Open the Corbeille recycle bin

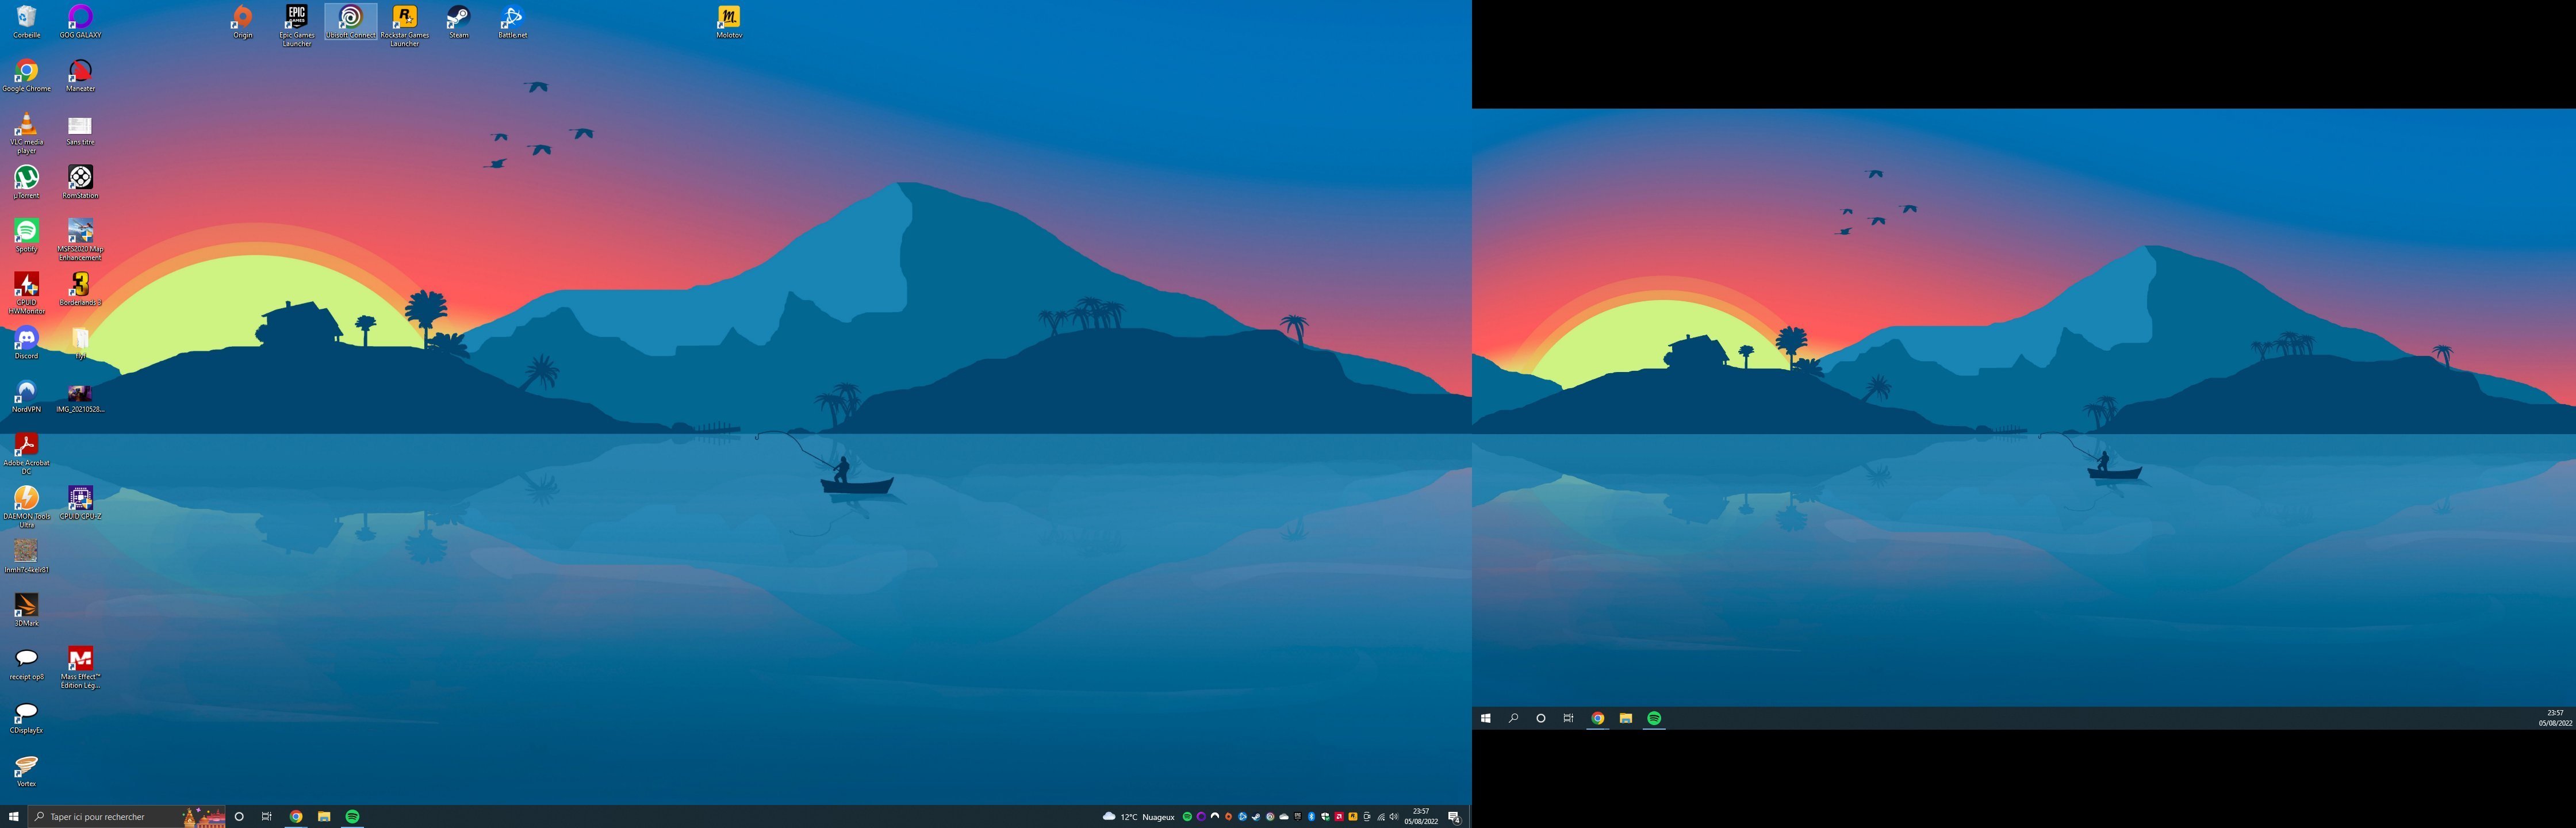pos(26,18)
